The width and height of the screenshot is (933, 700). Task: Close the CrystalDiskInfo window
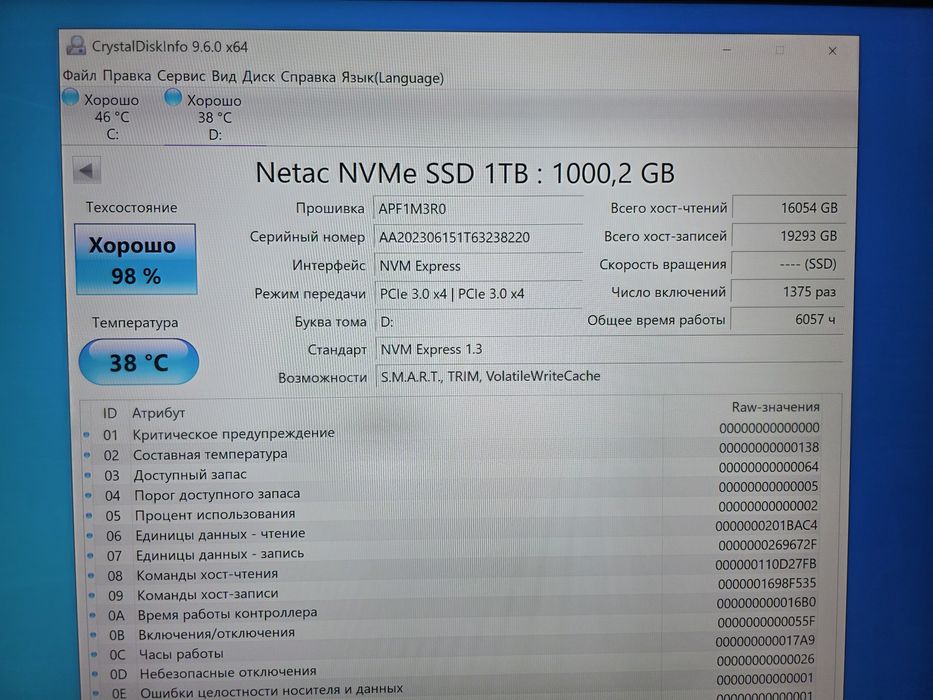[x=832, y=51]
